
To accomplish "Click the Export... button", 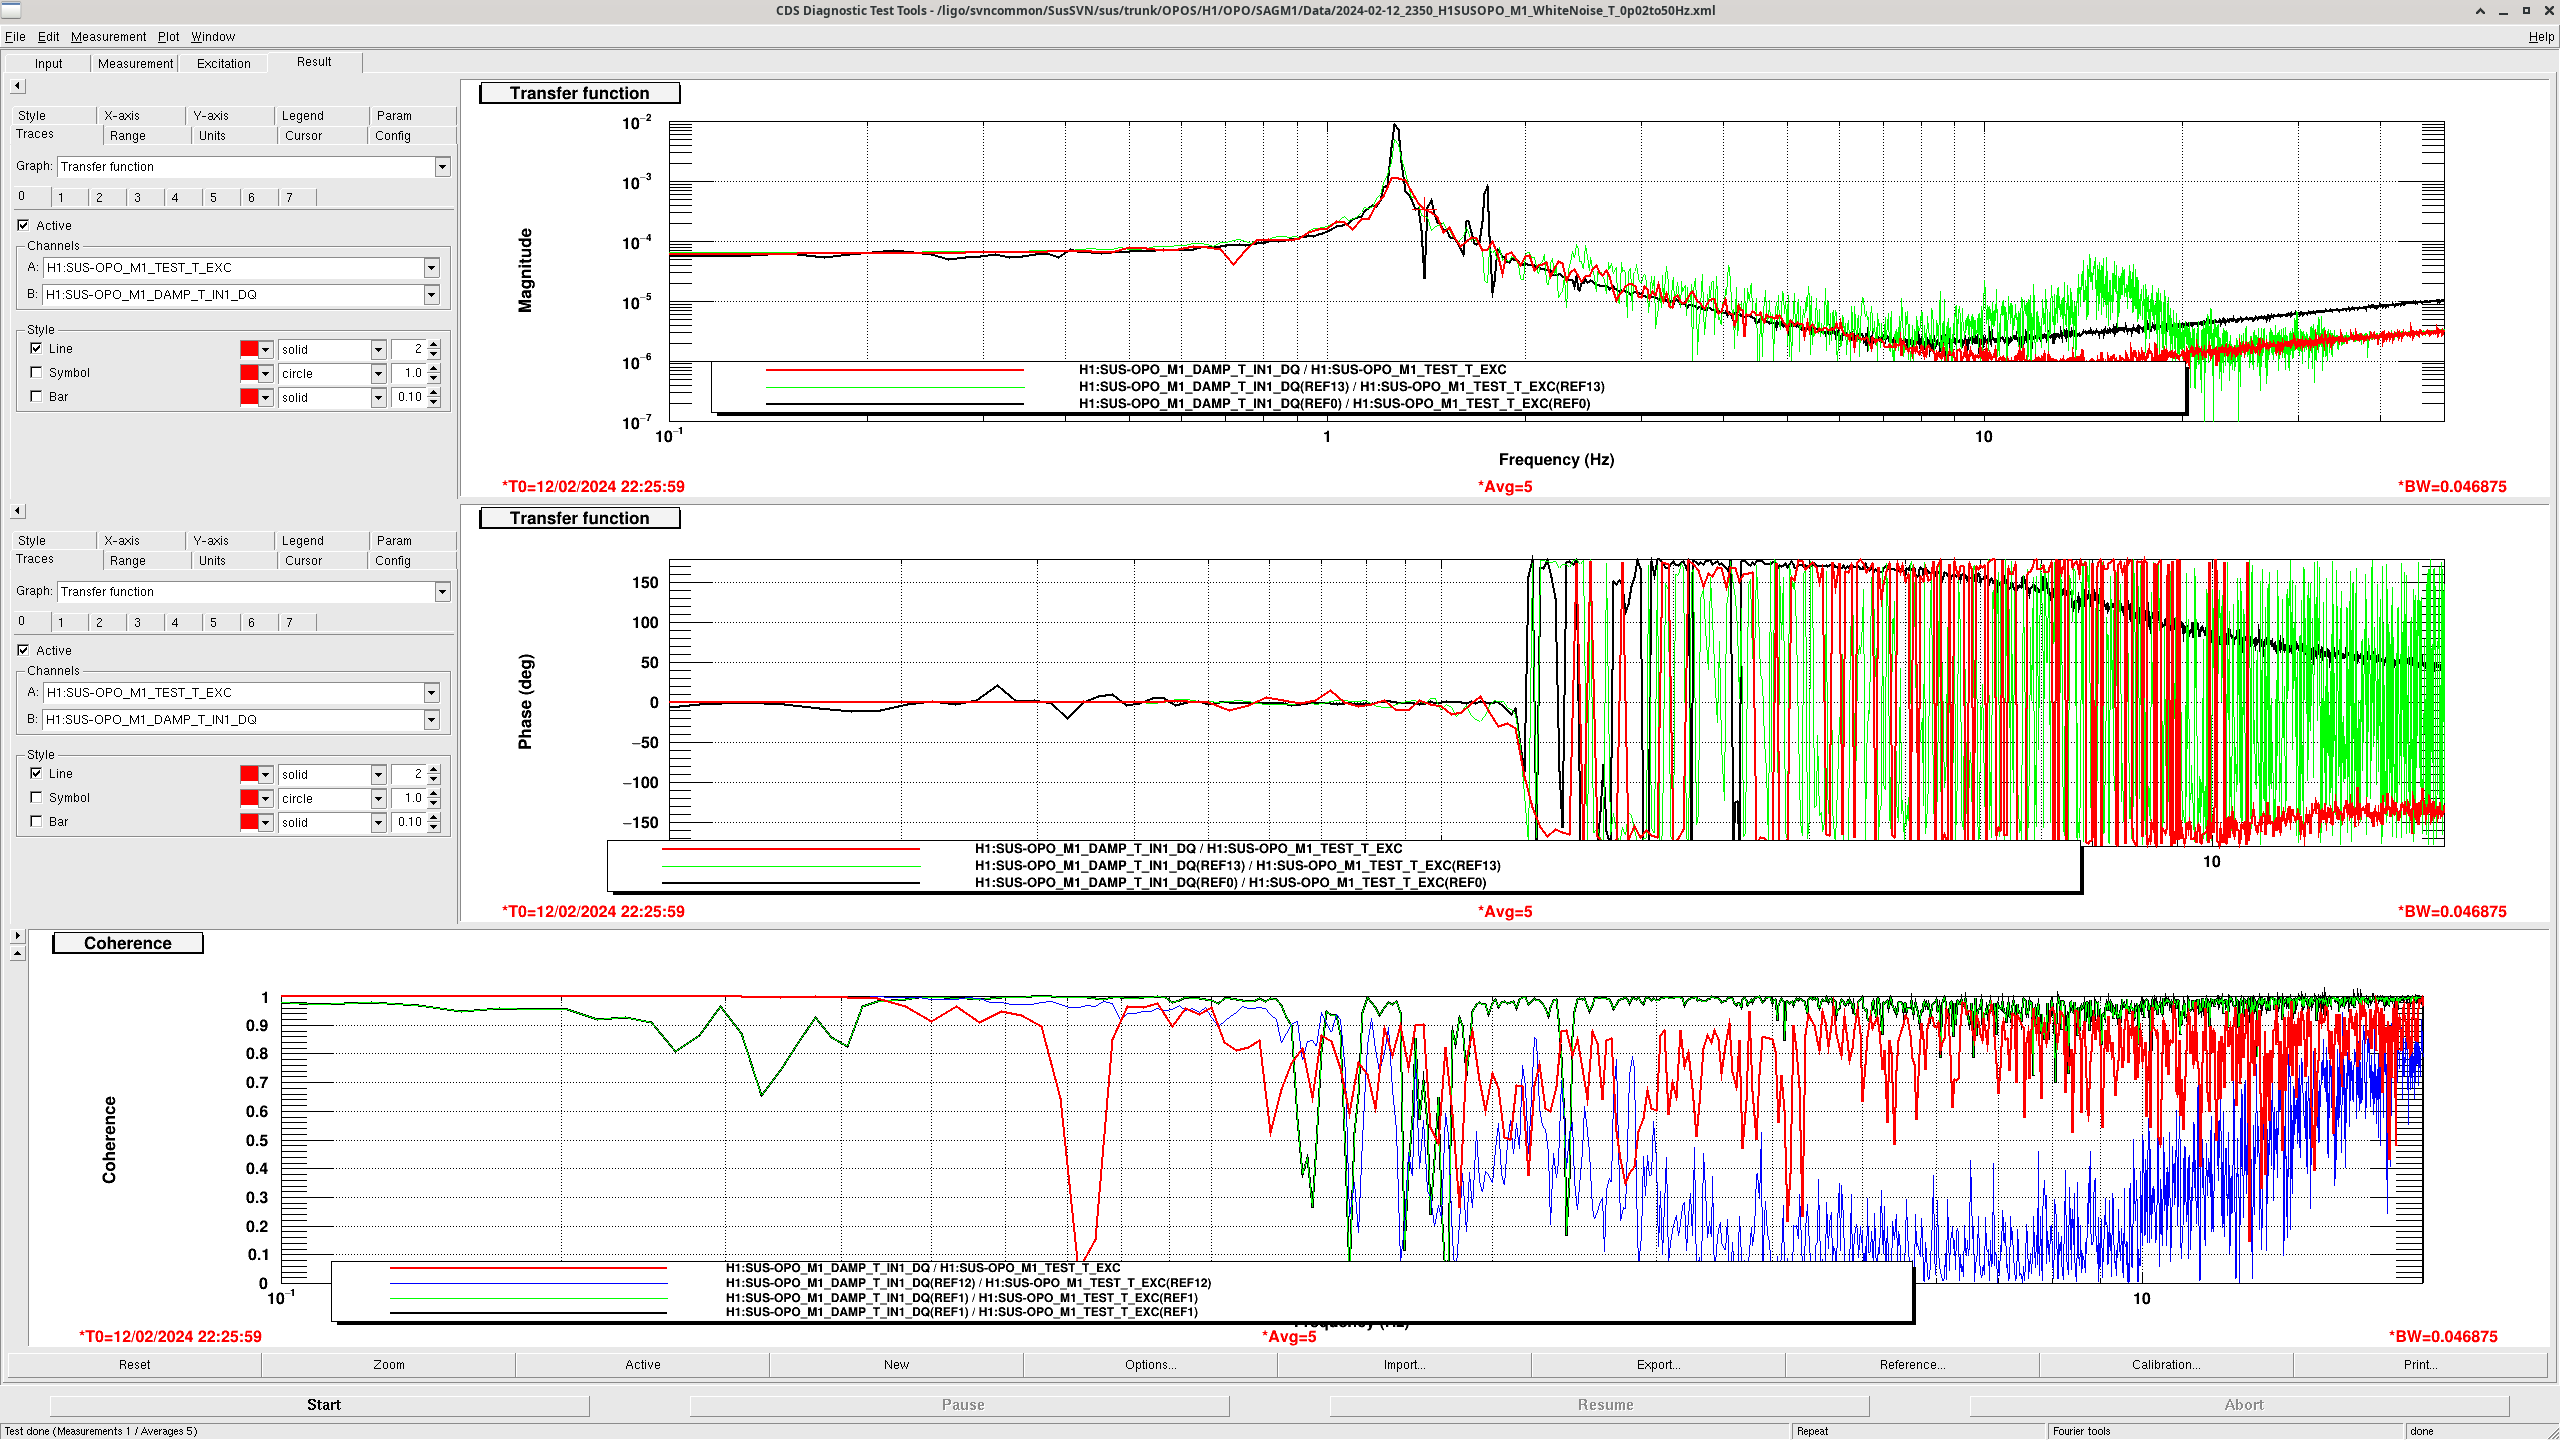I will point(1658,1364).
